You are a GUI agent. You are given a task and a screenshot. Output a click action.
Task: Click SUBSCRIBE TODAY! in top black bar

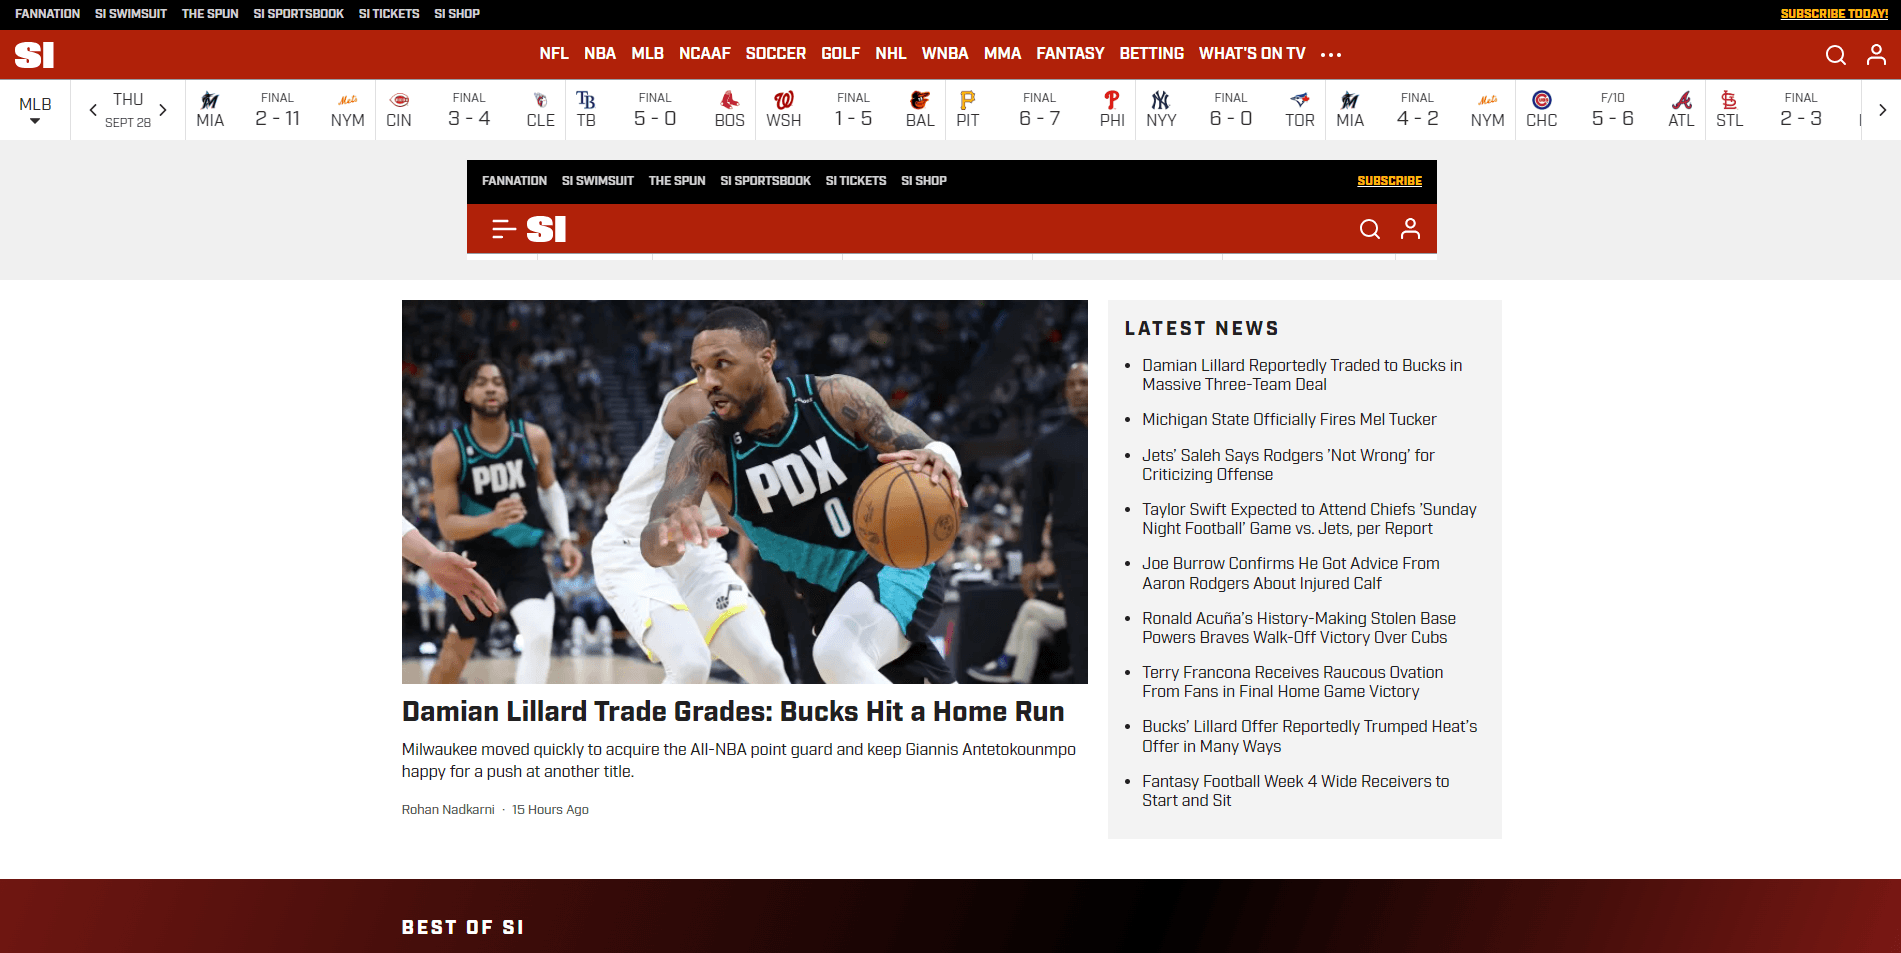tap(1834, 14)
